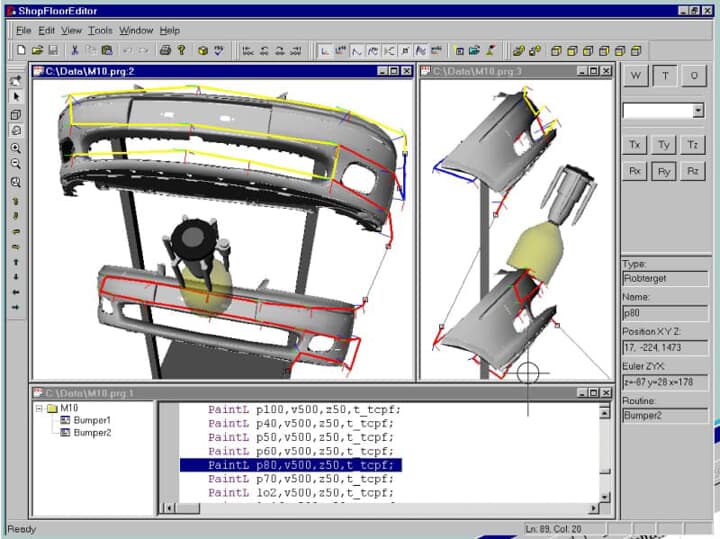Click the Cut scissors icon
720x539 pixels.
[x=74, y=49]
